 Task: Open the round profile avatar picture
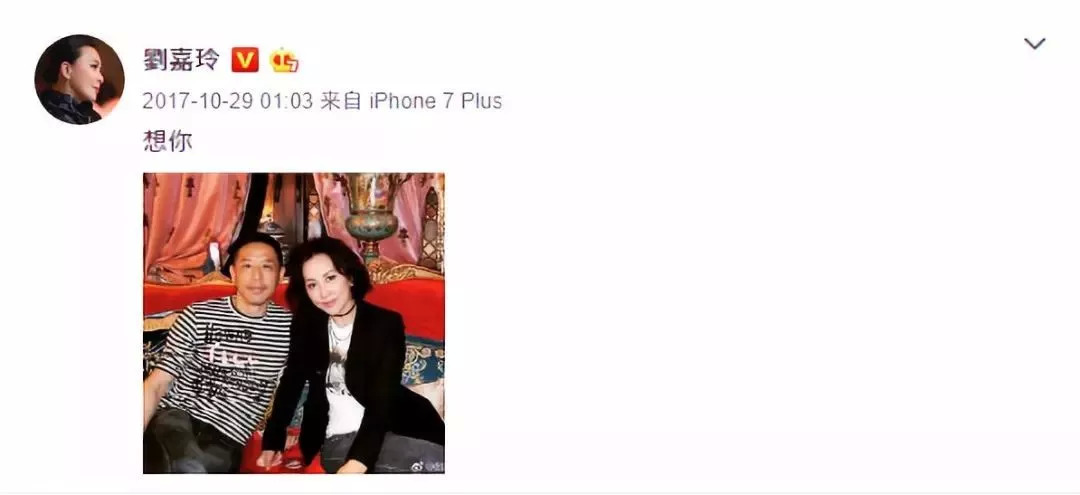(x=79, y=79)
